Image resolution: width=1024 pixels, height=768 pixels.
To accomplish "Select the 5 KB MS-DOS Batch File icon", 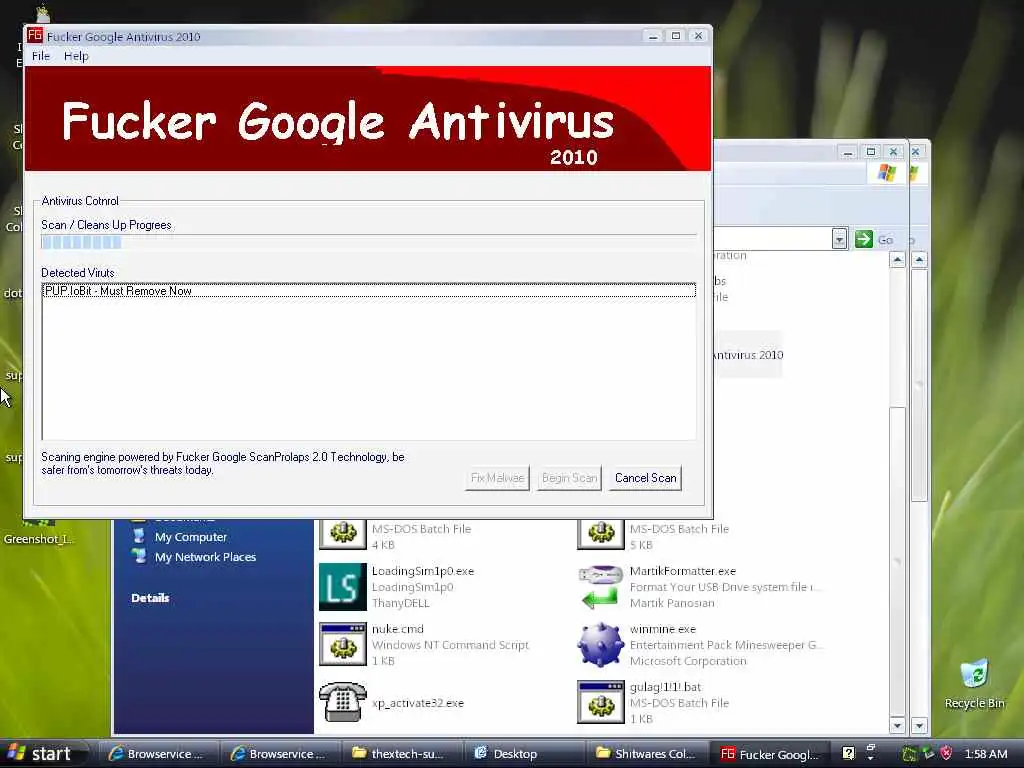I will 601,534.
